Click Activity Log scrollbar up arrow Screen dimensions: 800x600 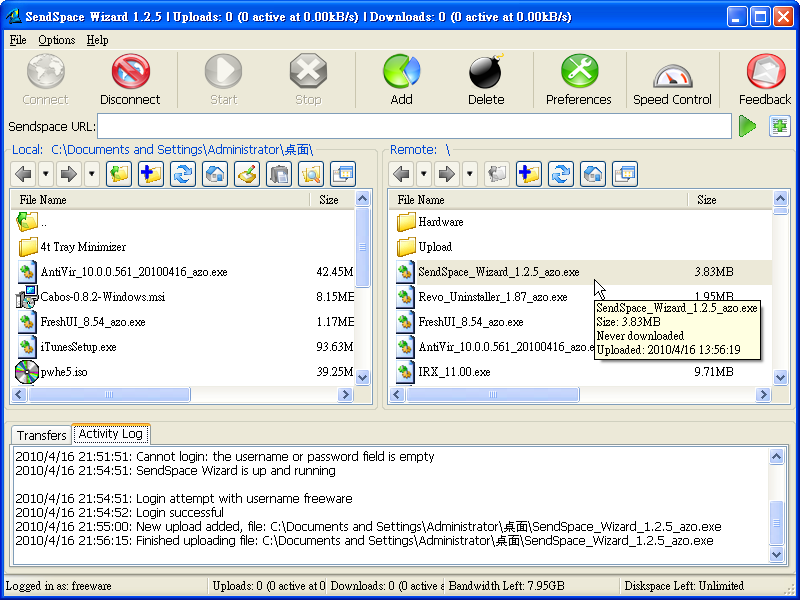tap(776, 456)
